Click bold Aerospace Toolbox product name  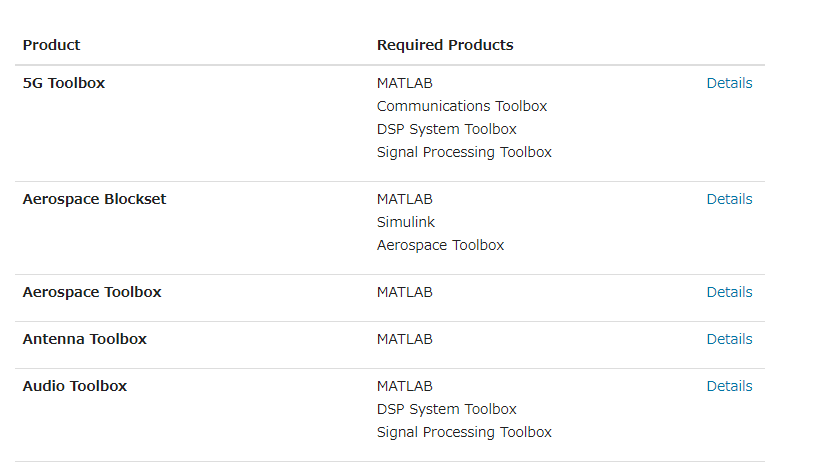(x=92, y=292)
